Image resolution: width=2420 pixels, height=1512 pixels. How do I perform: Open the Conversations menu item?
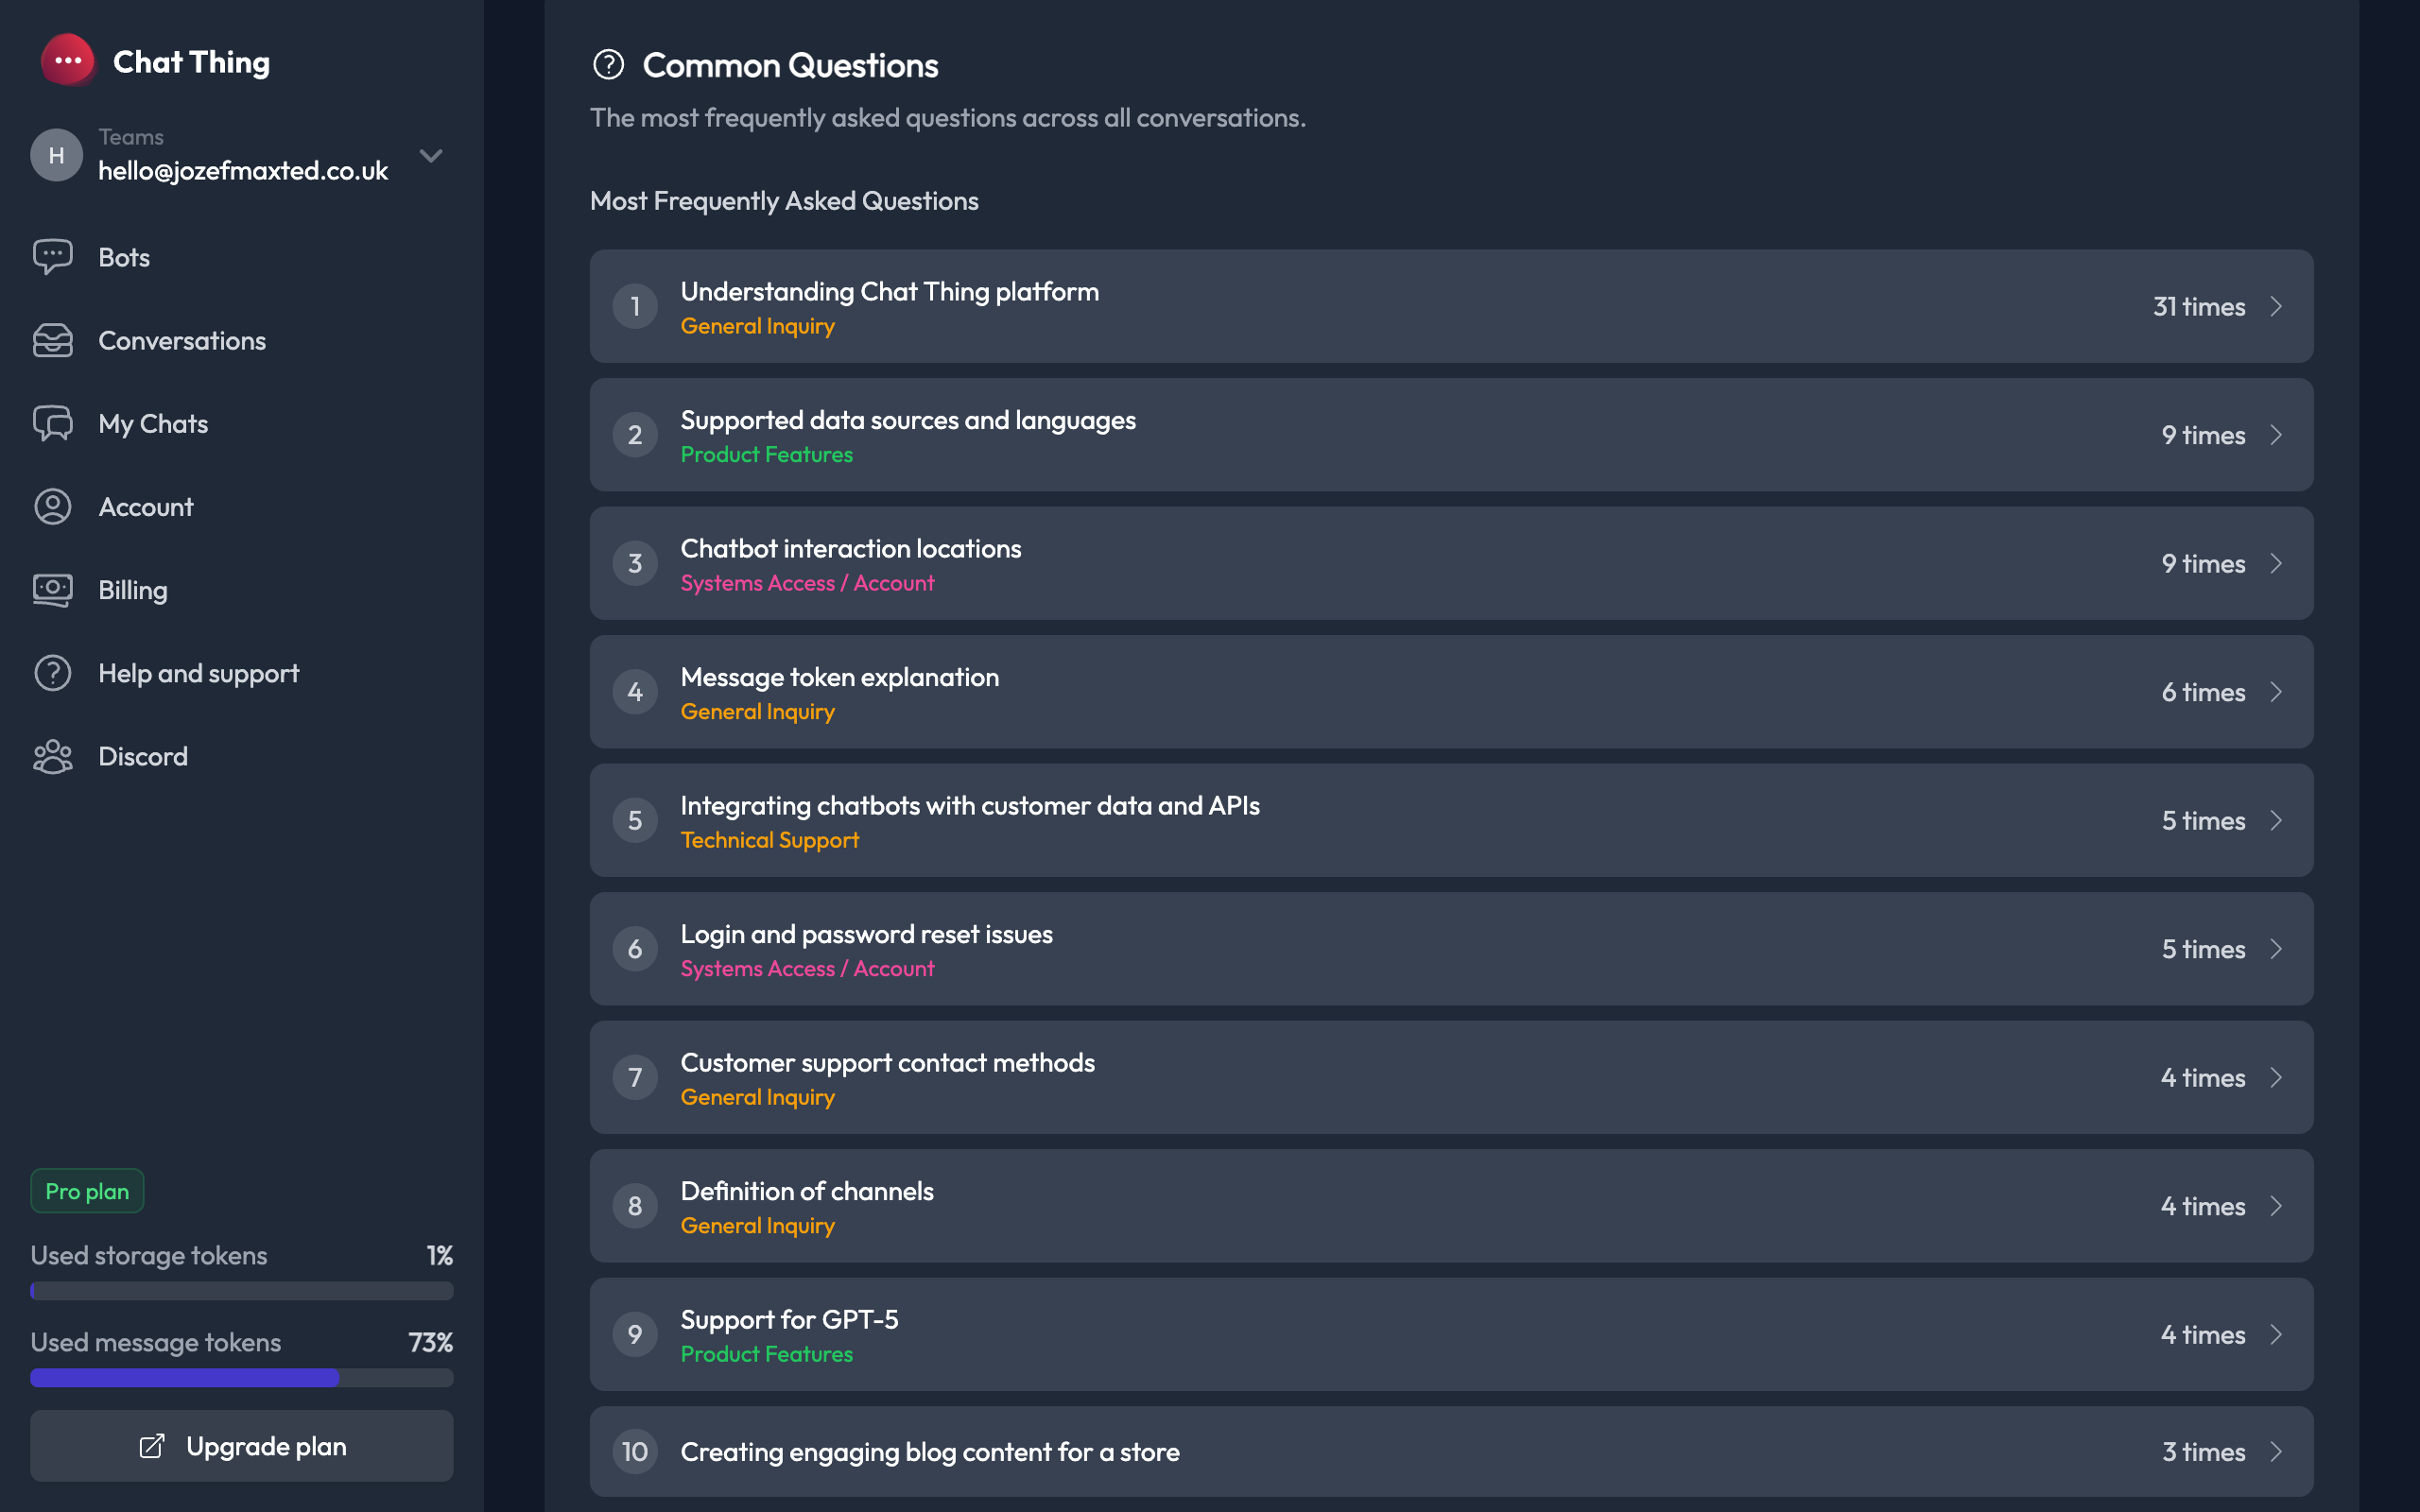[182, 340]
